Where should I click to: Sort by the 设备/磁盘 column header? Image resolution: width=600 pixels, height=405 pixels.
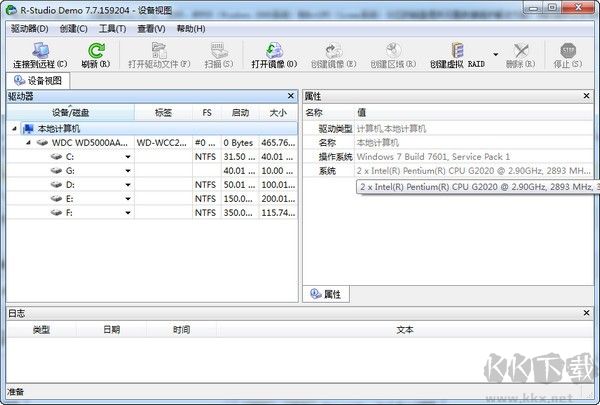coord(70,113)
